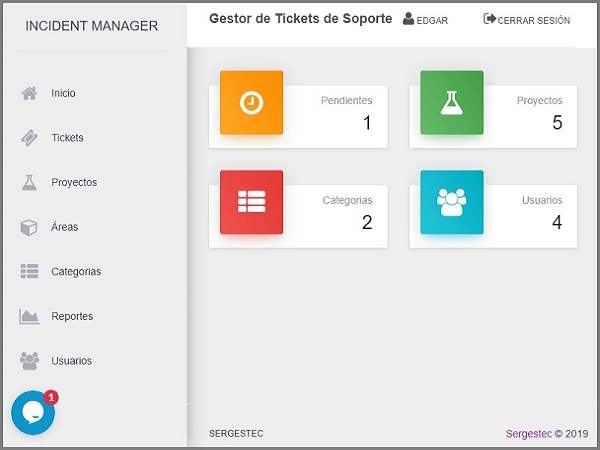
Task: Click Cerrar Sesión to log out
Action: pos(527,20)
